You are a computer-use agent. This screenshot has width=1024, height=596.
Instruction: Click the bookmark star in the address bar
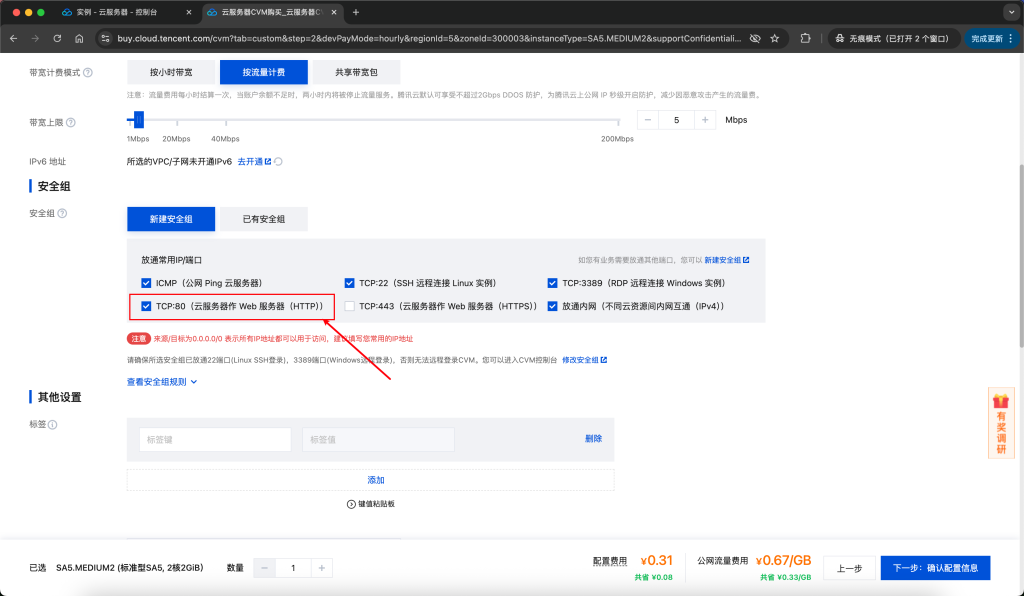(x=775, y=37)
